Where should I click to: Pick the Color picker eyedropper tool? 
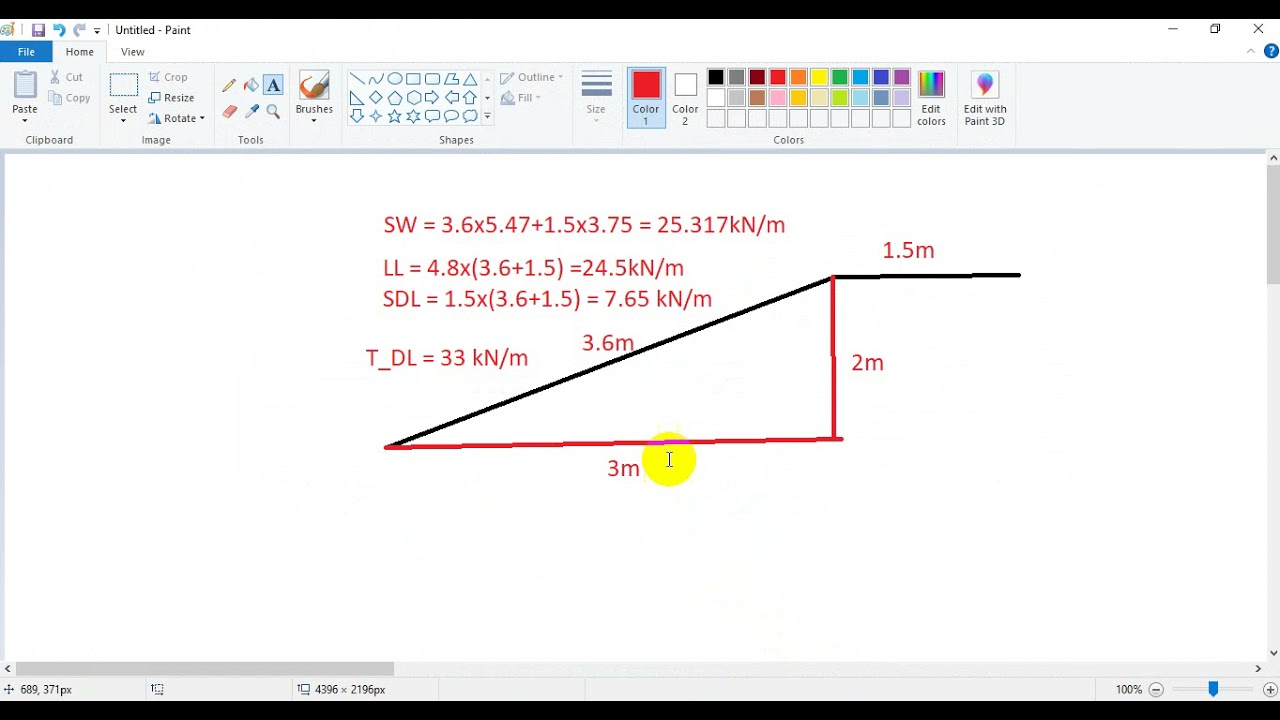coord(251,111)
